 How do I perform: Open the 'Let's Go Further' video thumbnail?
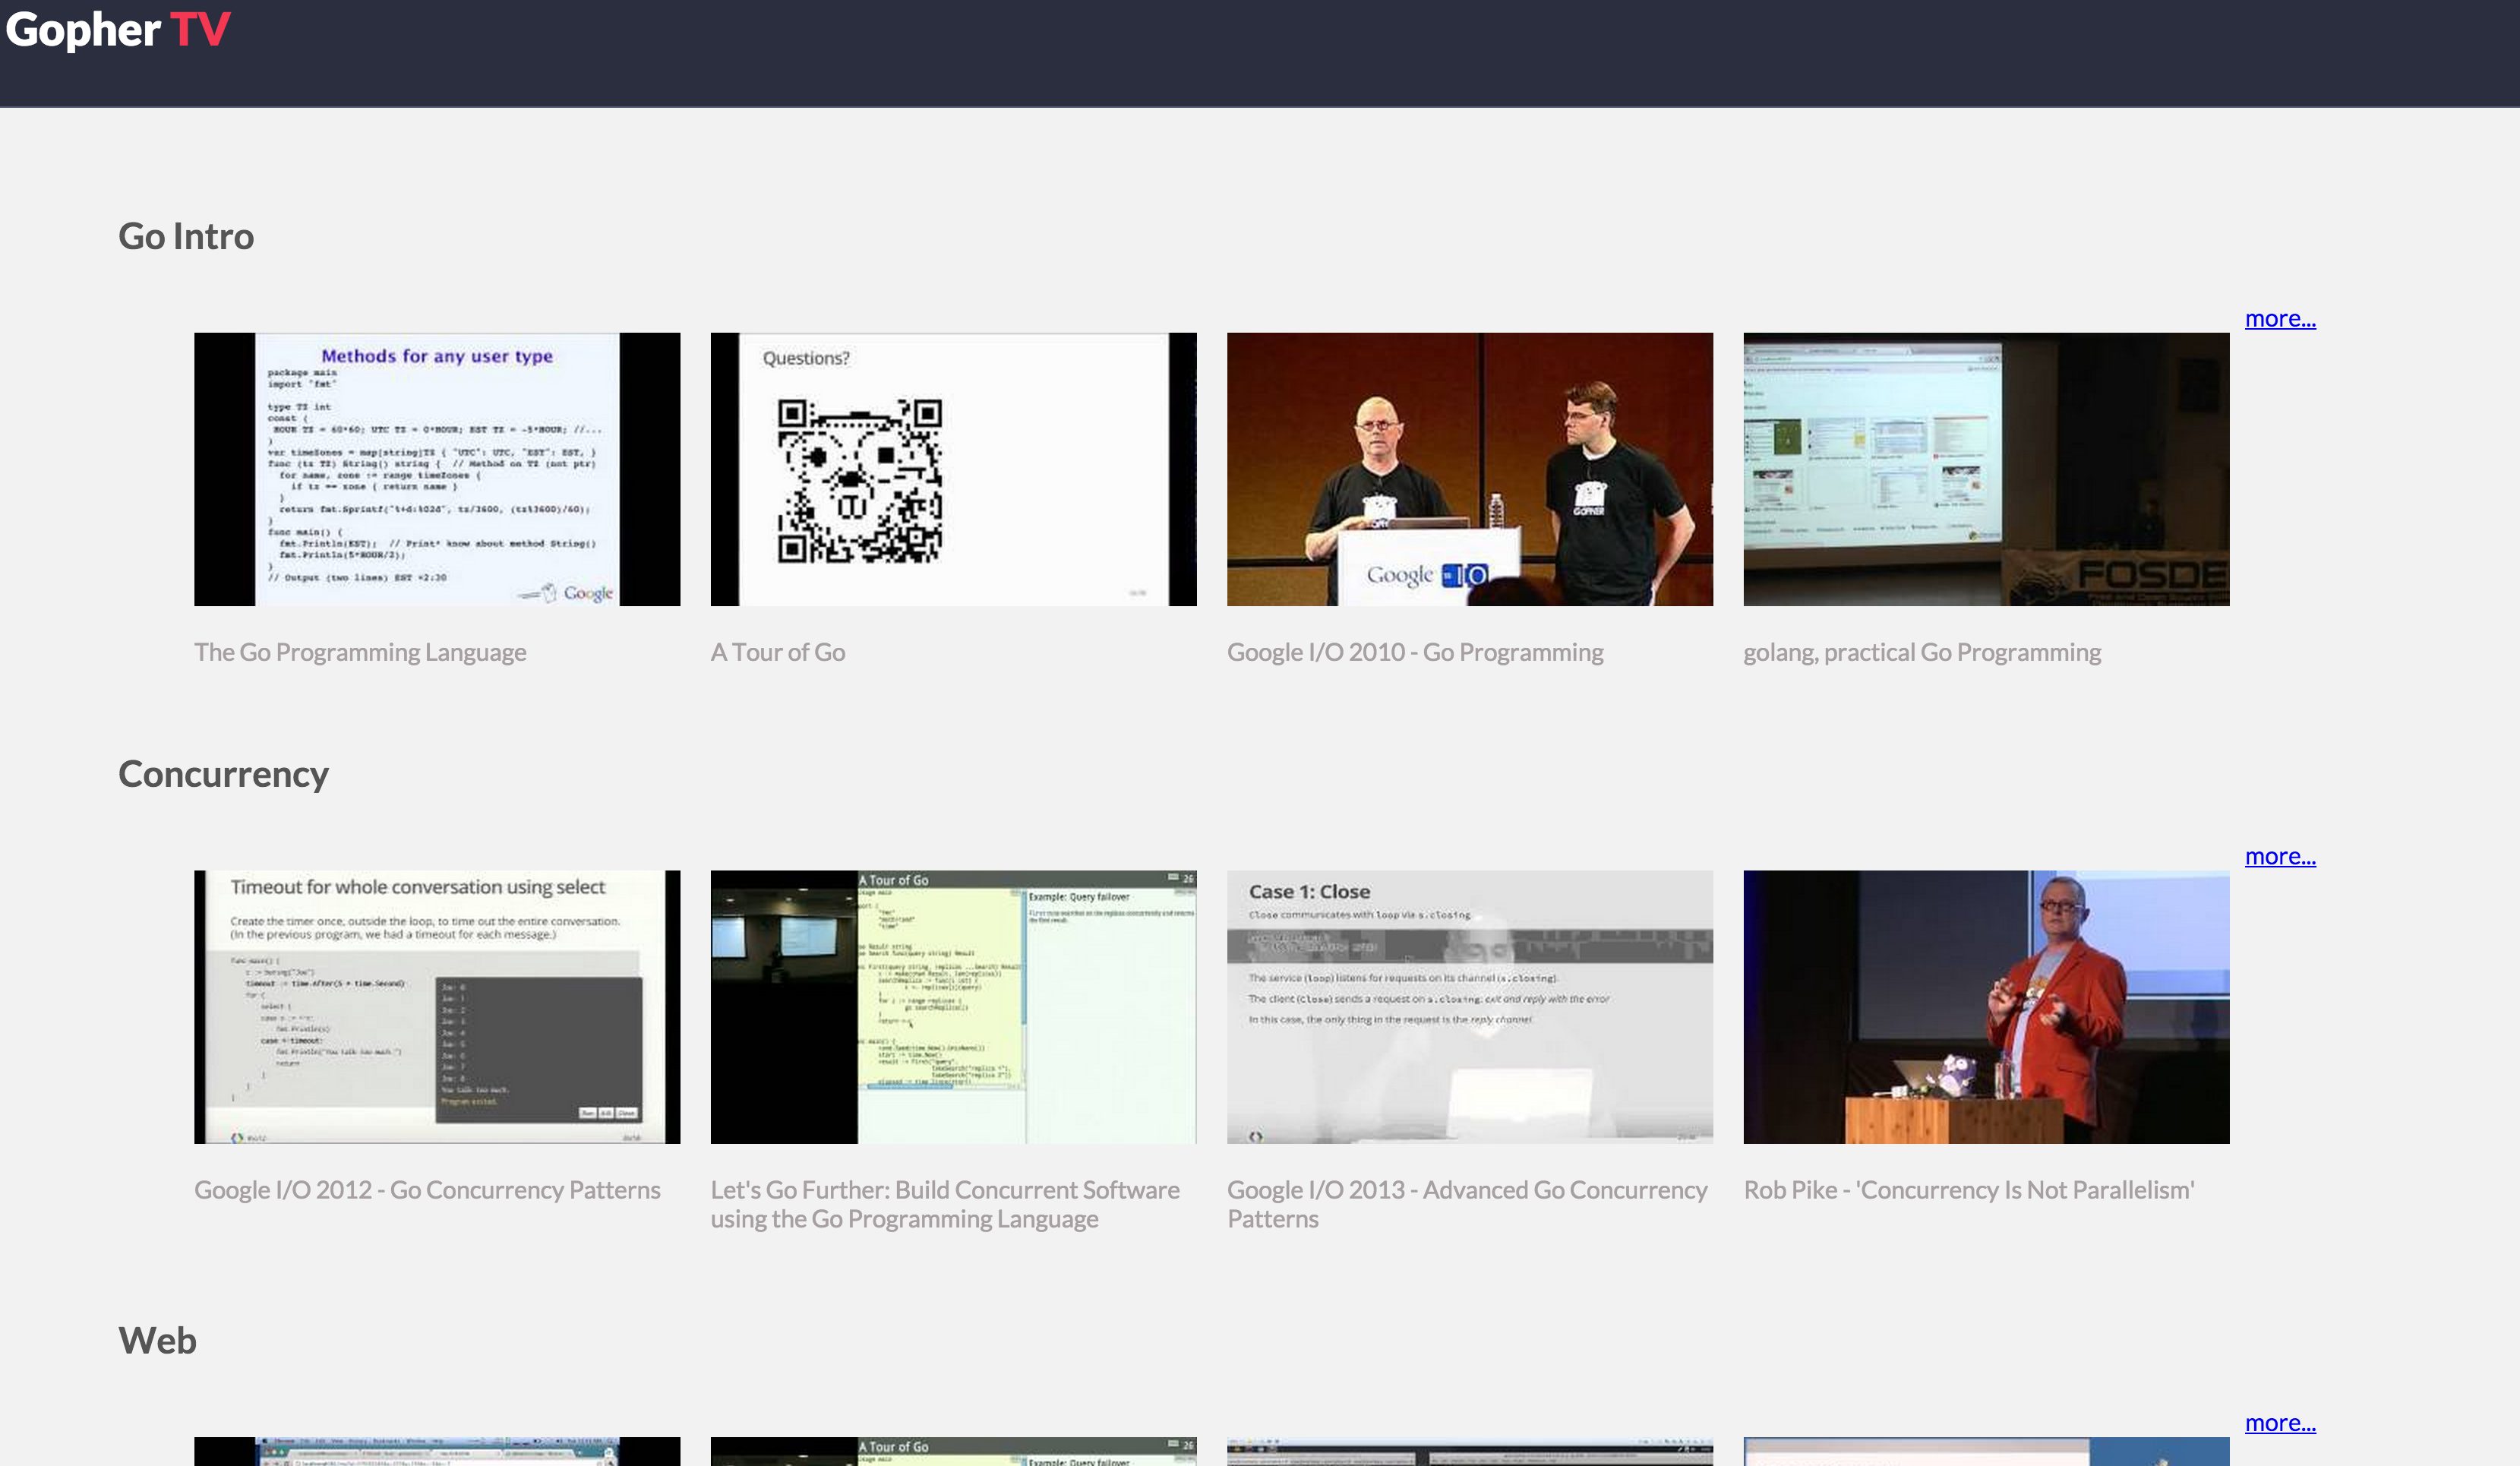953,1007
